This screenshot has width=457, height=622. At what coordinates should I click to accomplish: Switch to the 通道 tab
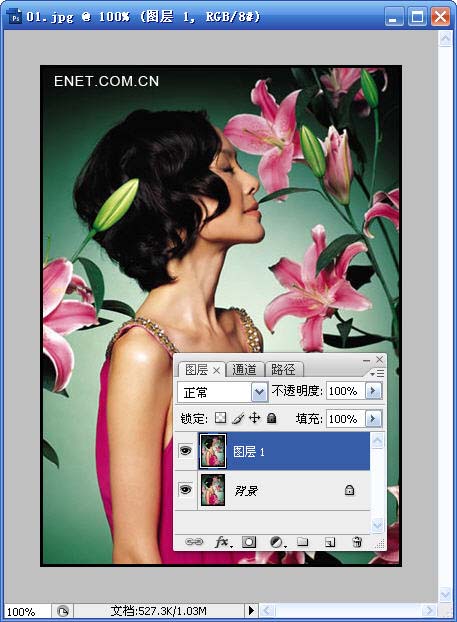tap(244, 370)
